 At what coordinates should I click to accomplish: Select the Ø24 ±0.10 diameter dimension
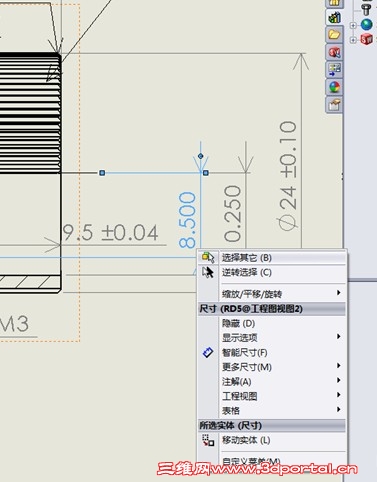coord(287,176)
